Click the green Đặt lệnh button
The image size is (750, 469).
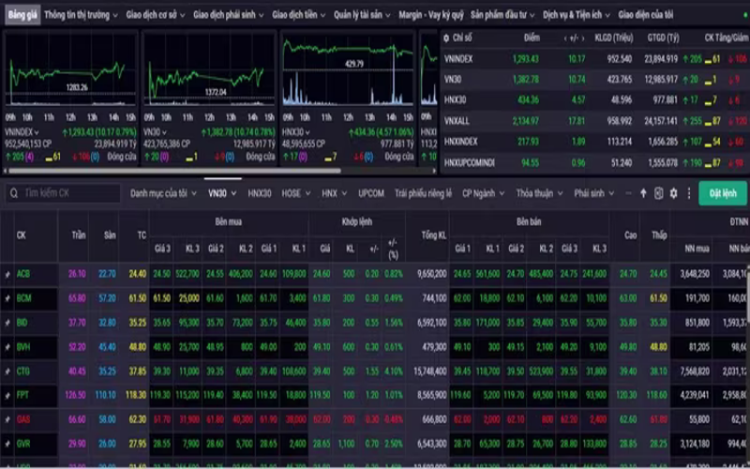[x=722, y=193]
